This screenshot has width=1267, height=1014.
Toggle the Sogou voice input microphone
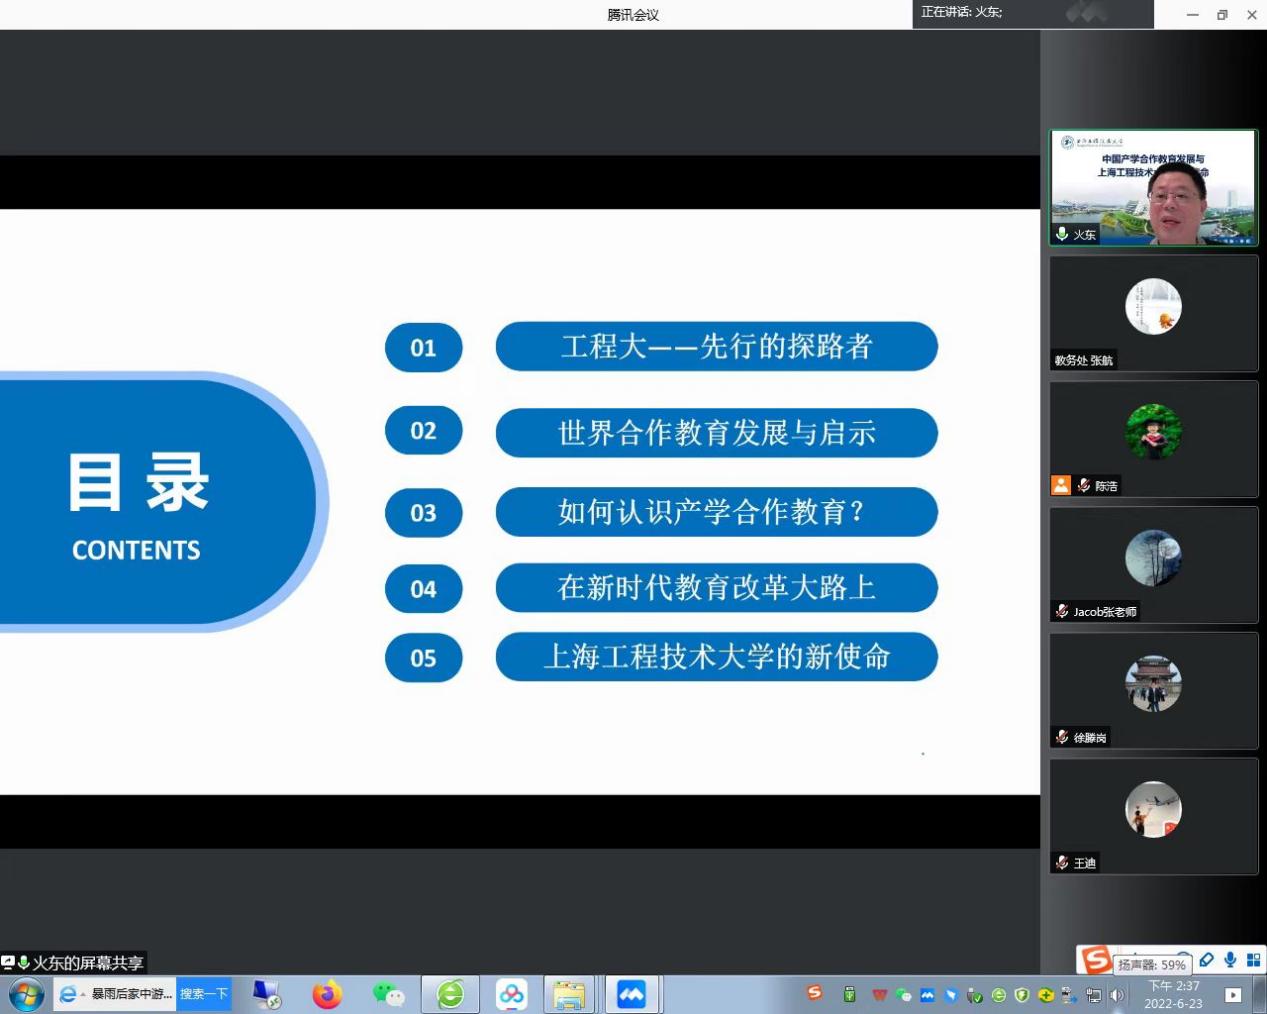pyautogui.click(x=1230, y=960)
